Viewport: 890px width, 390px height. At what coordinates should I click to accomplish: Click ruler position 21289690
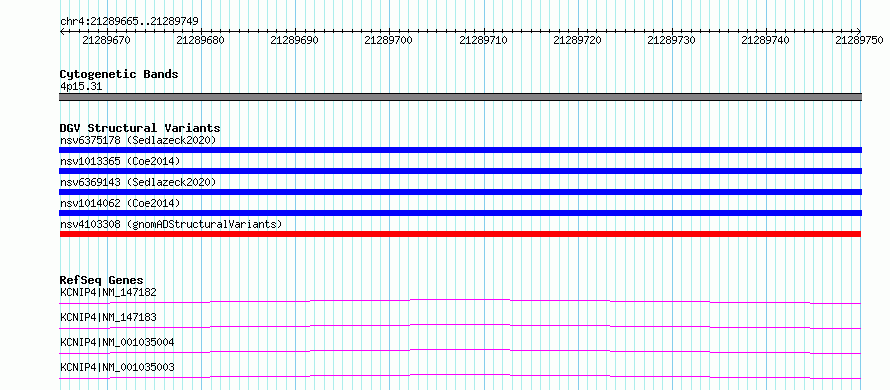click(x=295, y=40)
